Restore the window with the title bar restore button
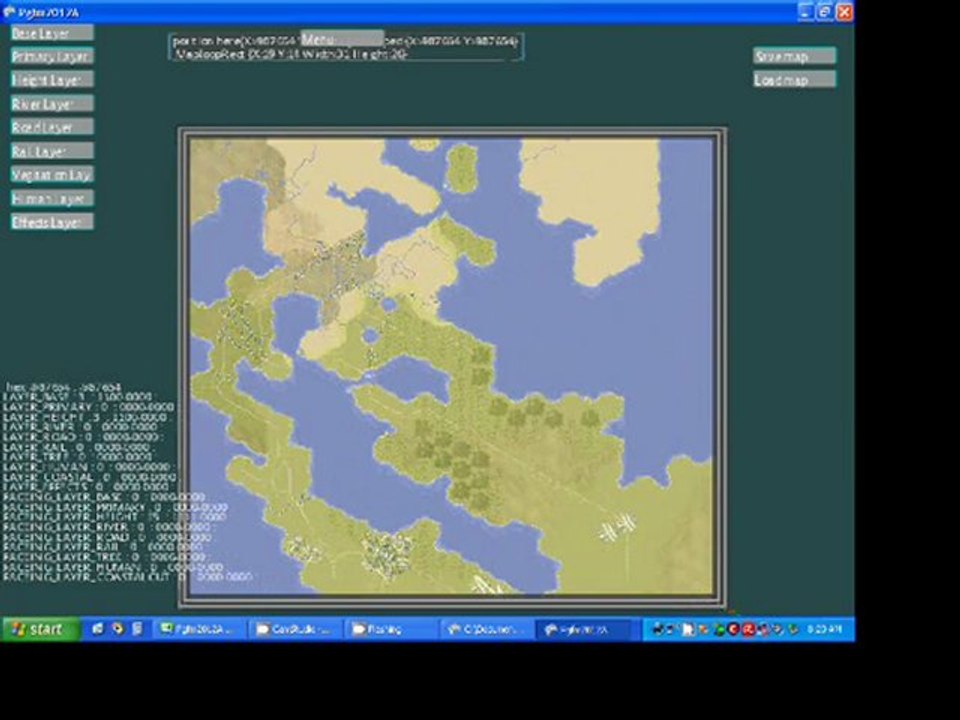This screenshot has height=720, width=960. pyautogui.click(x=825, y=12)
